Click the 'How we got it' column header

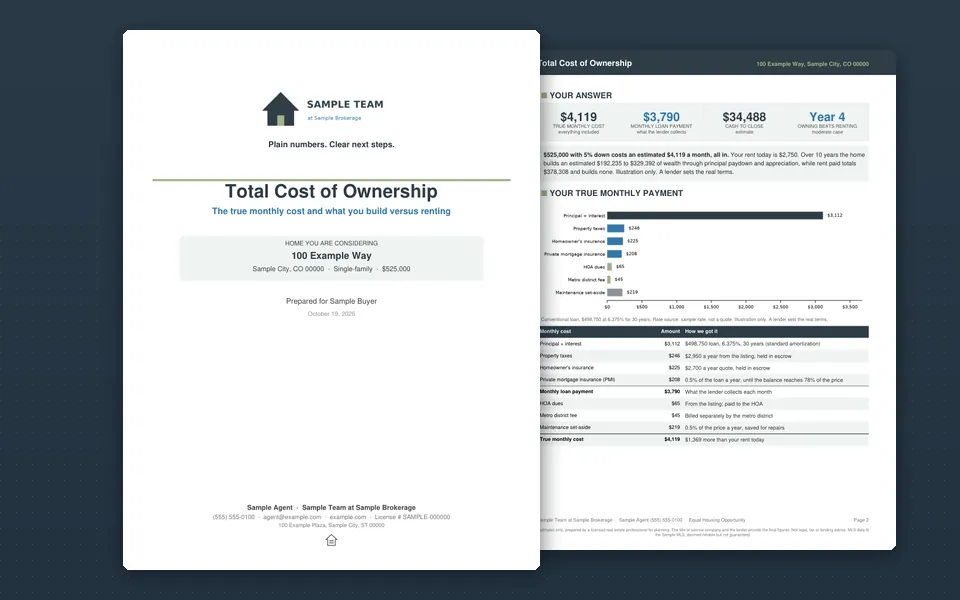tap(701, 331)
